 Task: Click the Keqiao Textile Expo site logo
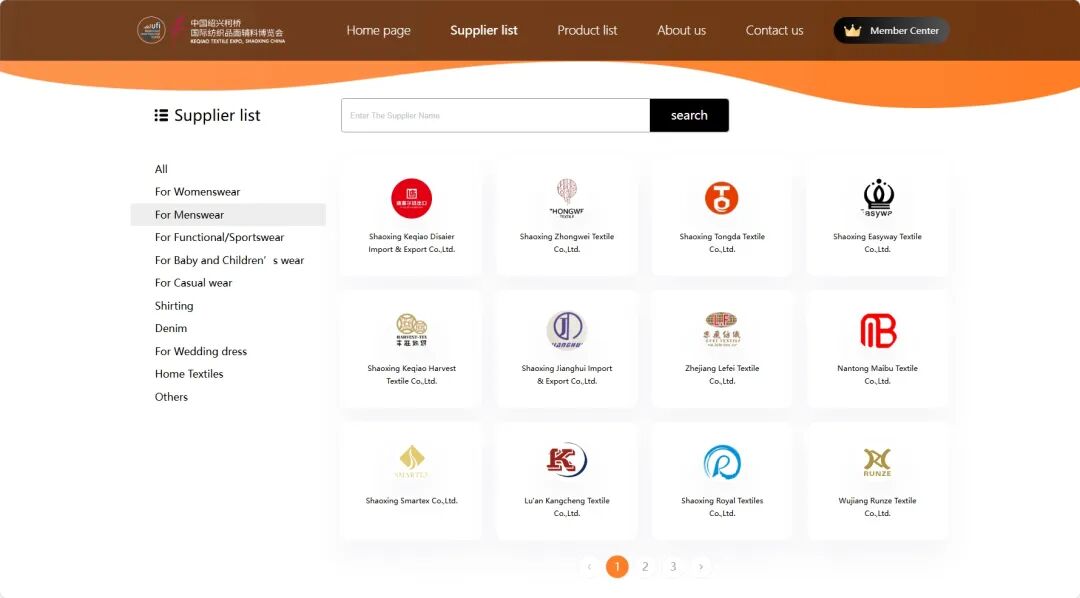pos(211,30)
